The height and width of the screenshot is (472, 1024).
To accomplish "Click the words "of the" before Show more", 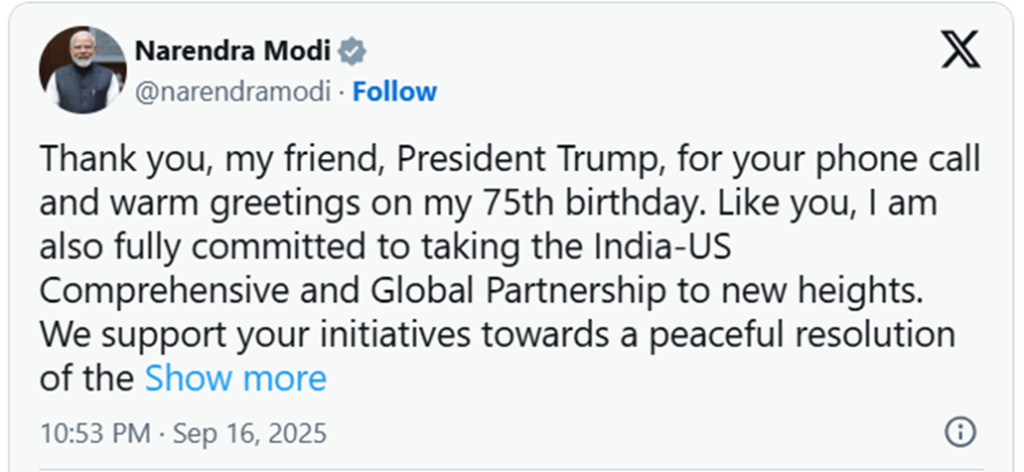I will (x=88, y=378).
